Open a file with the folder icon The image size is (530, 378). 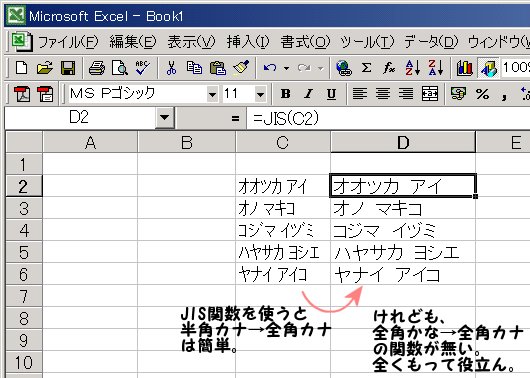coord(45,68)
